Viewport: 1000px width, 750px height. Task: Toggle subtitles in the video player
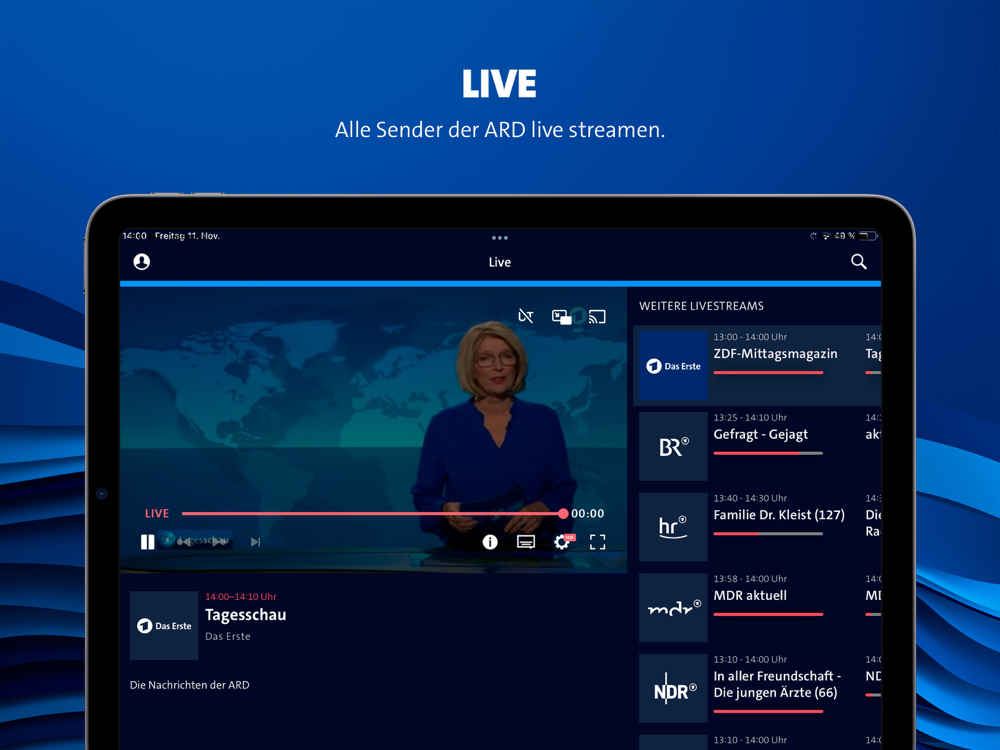coord(526,541)
